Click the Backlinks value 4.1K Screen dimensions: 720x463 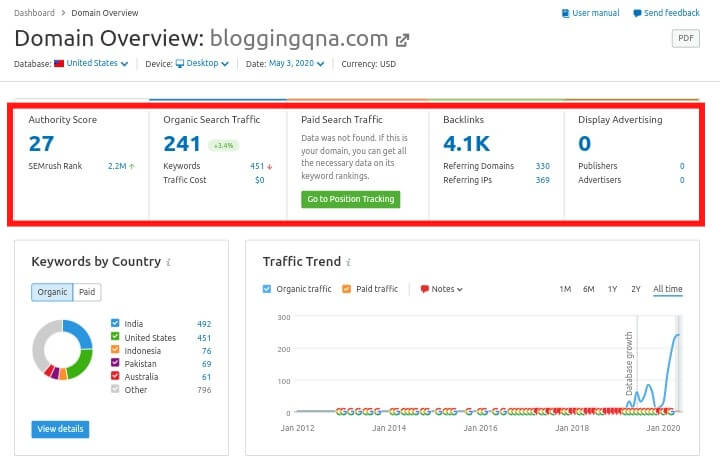(x=467, y=144)
